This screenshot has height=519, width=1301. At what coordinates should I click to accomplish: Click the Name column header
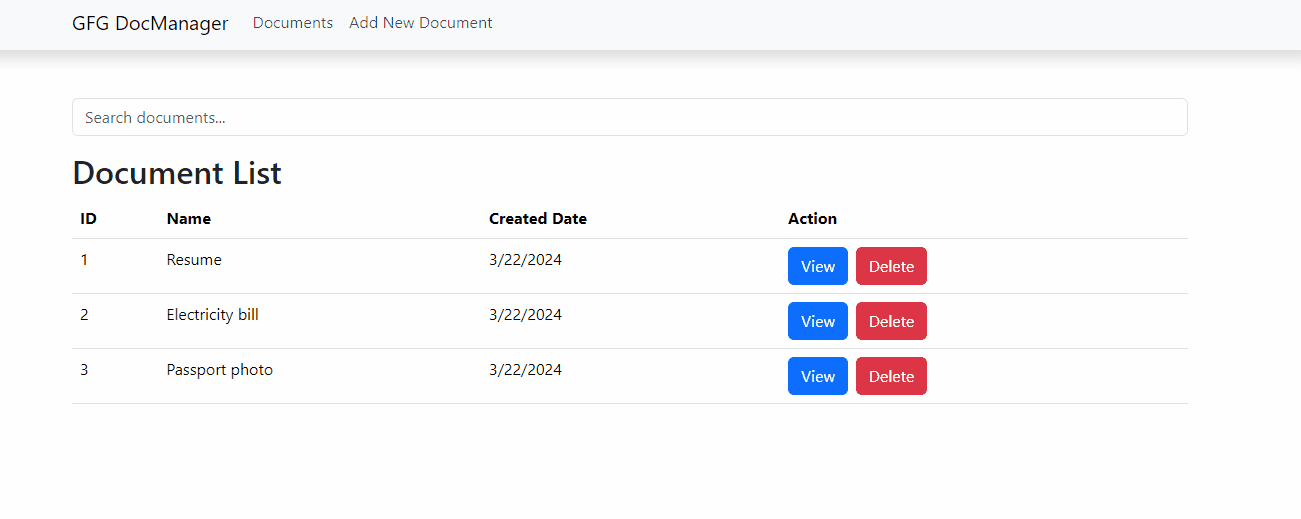188,219
